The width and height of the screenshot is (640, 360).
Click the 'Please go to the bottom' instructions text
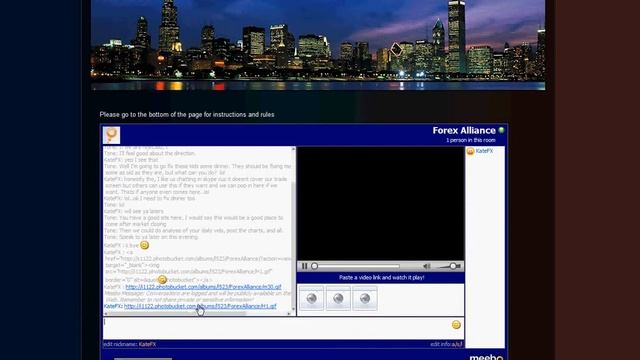point(187,115)
